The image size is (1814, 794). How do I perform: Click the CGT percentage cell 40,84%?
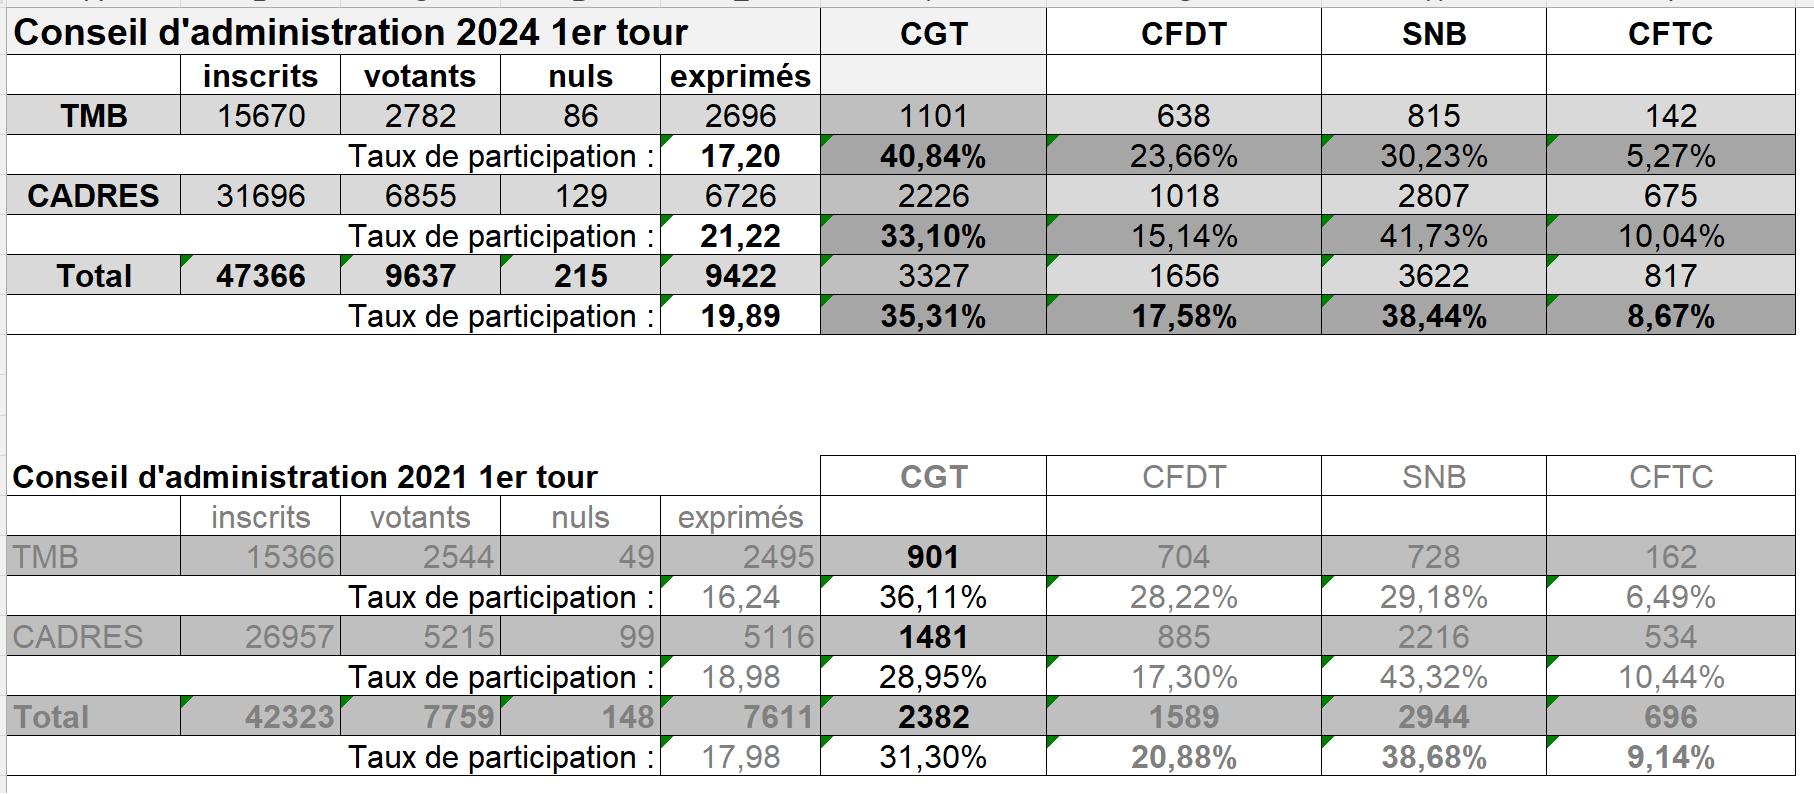click(933, 156)
